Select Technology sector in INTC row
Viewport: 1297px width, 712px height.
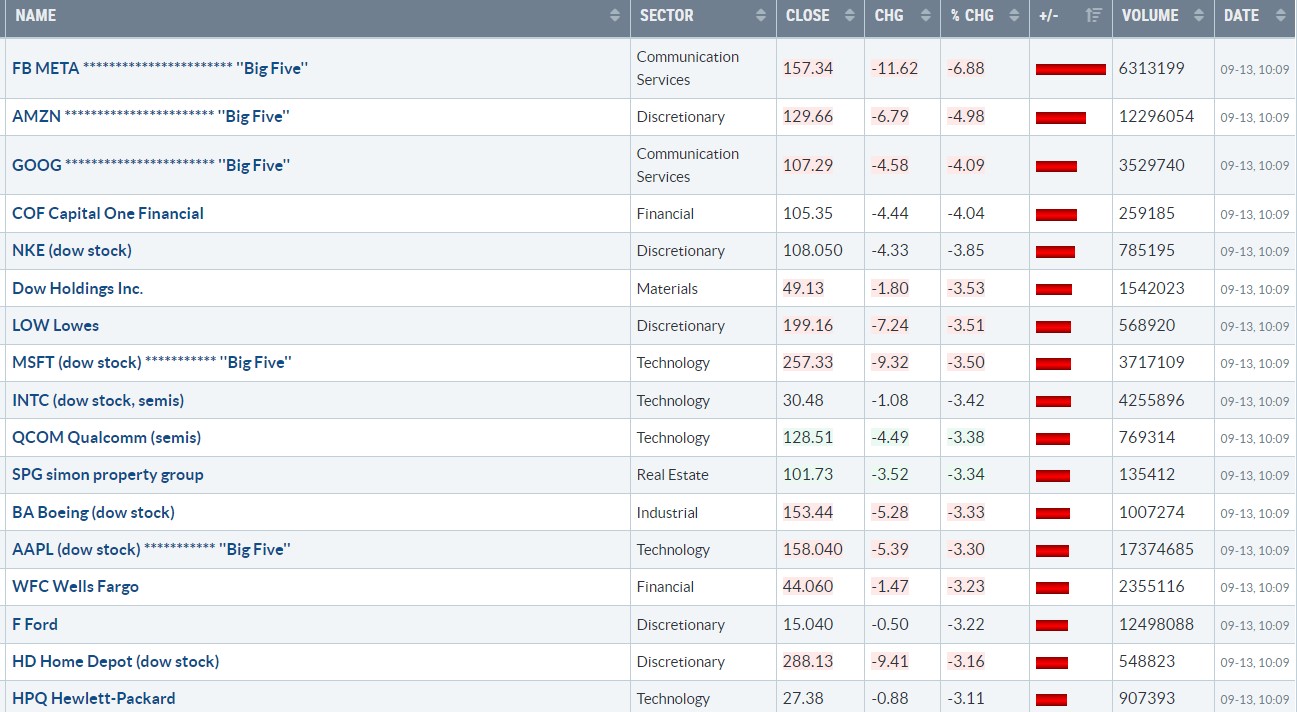pyautogui.click(x=673, y=400)
